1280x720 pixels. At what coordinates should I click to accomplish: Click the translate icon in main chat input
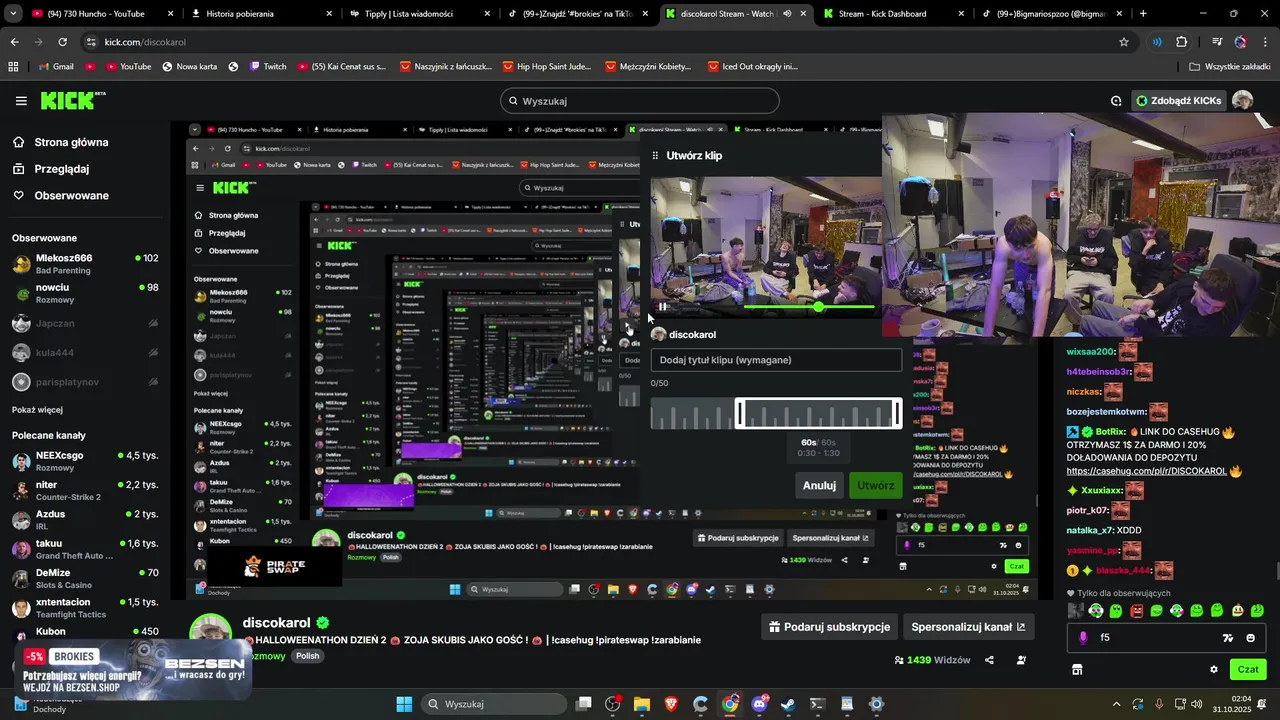pyautogui.click(x=1227, y=638)
